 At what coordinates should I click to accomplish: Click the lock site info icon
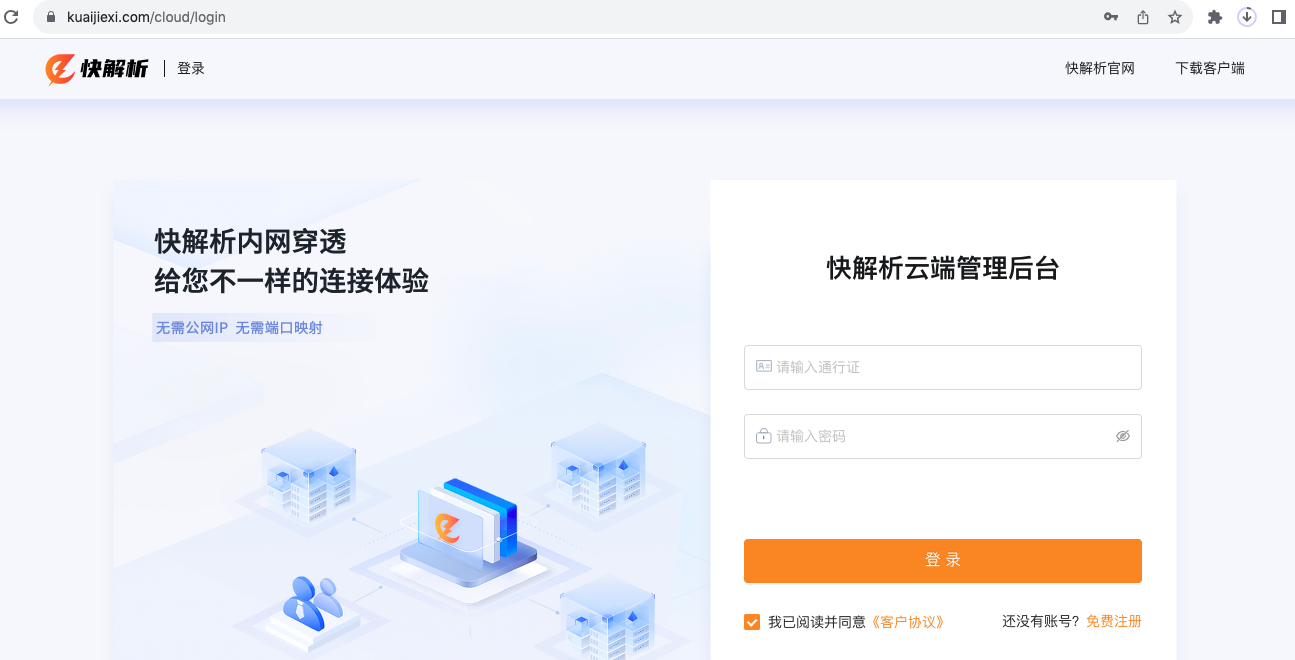click(51, 17)
